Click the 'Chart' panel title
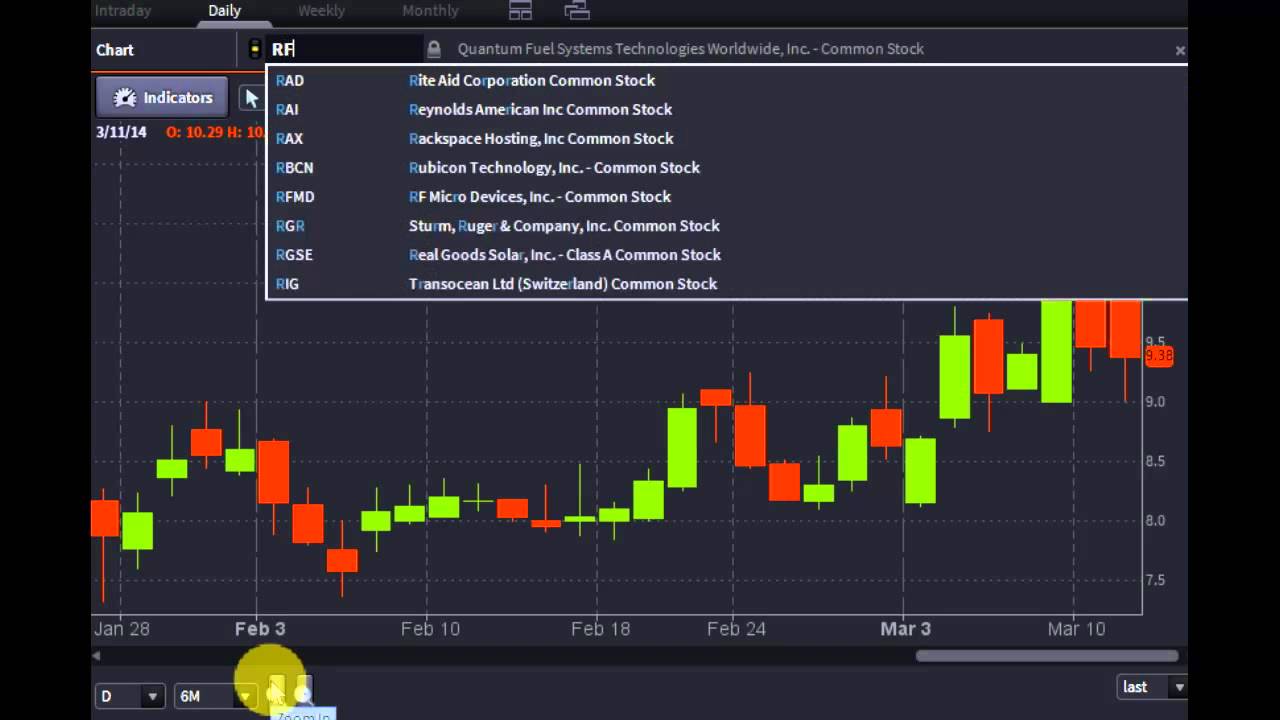Screen dimensions: 1280x720 point(115,50)
